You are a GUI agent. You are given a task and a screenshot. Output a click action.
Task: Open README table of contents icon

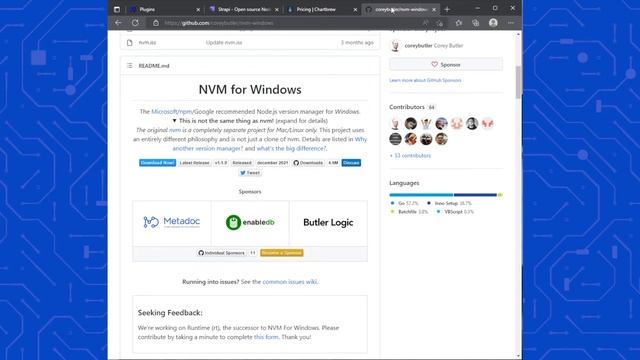[129, 65]
